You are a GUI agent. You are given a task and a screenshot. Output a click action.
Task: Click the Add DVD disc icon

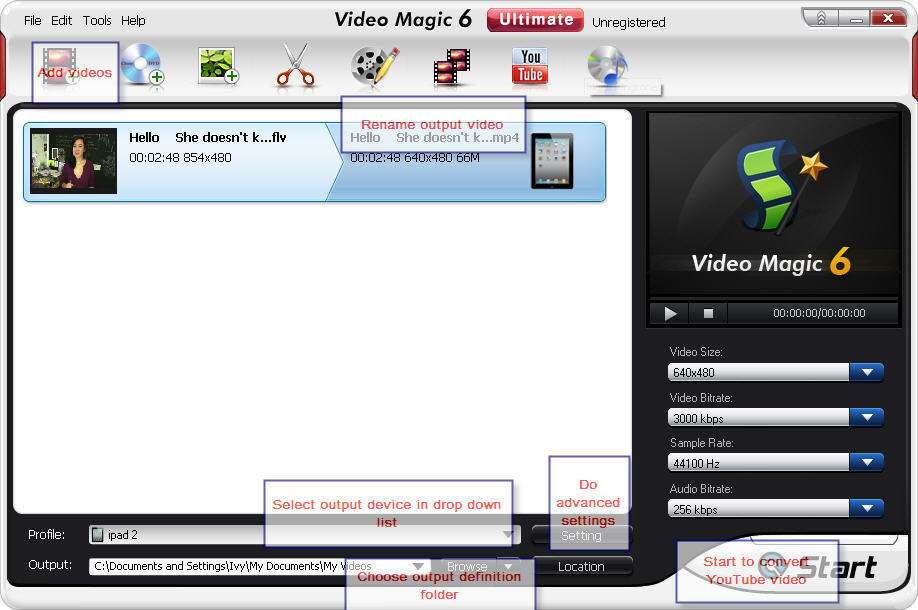coord(142,64)
